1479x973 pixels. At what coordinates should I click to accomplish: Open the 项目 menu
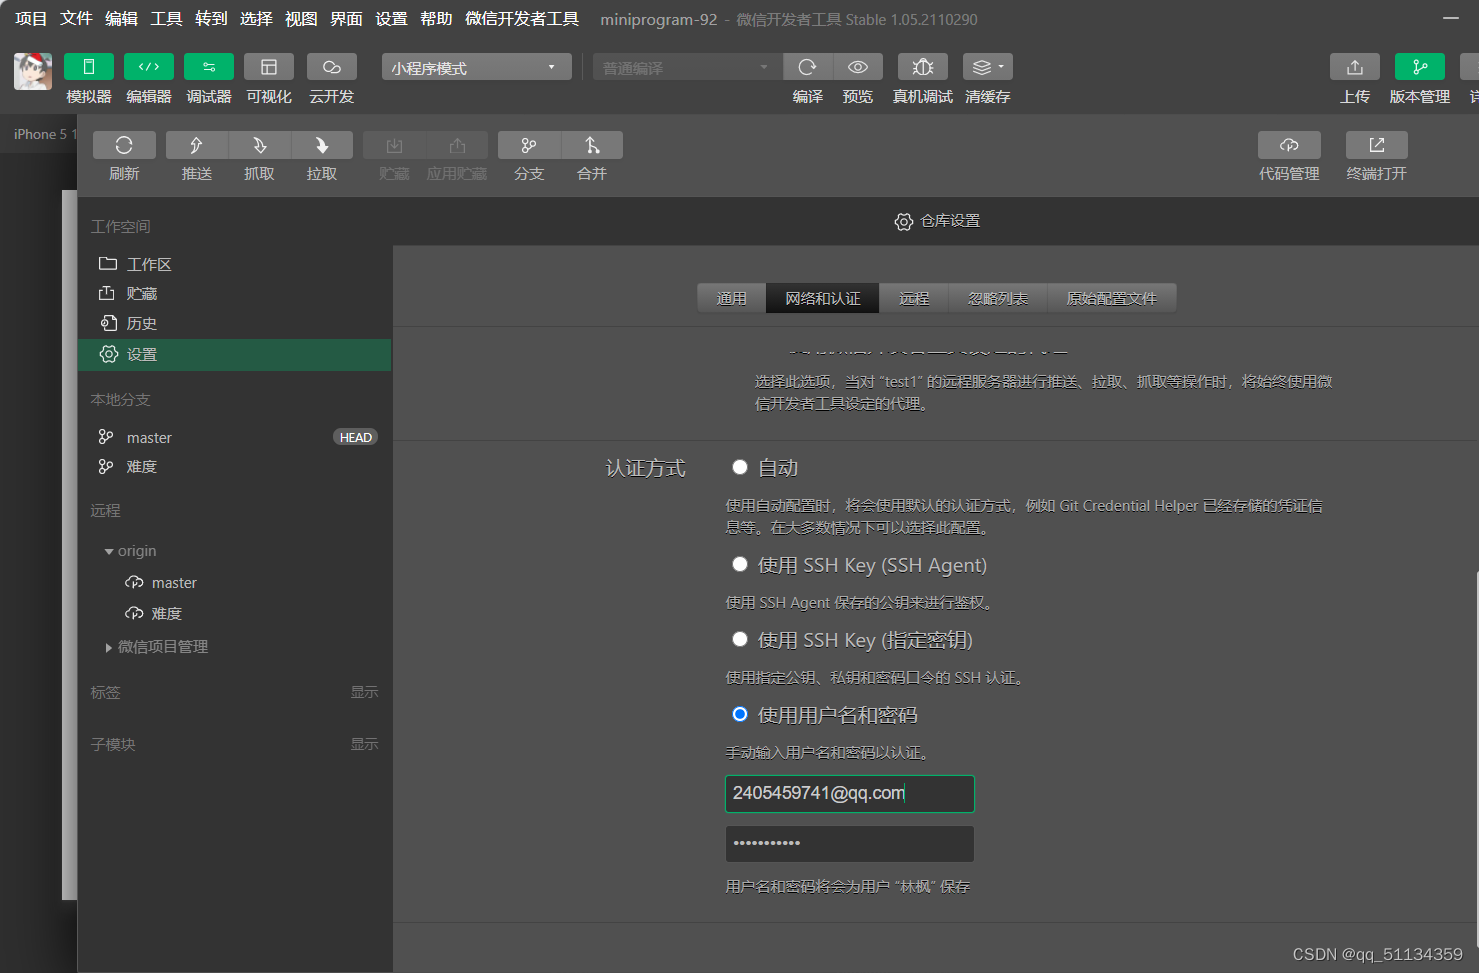31,19
